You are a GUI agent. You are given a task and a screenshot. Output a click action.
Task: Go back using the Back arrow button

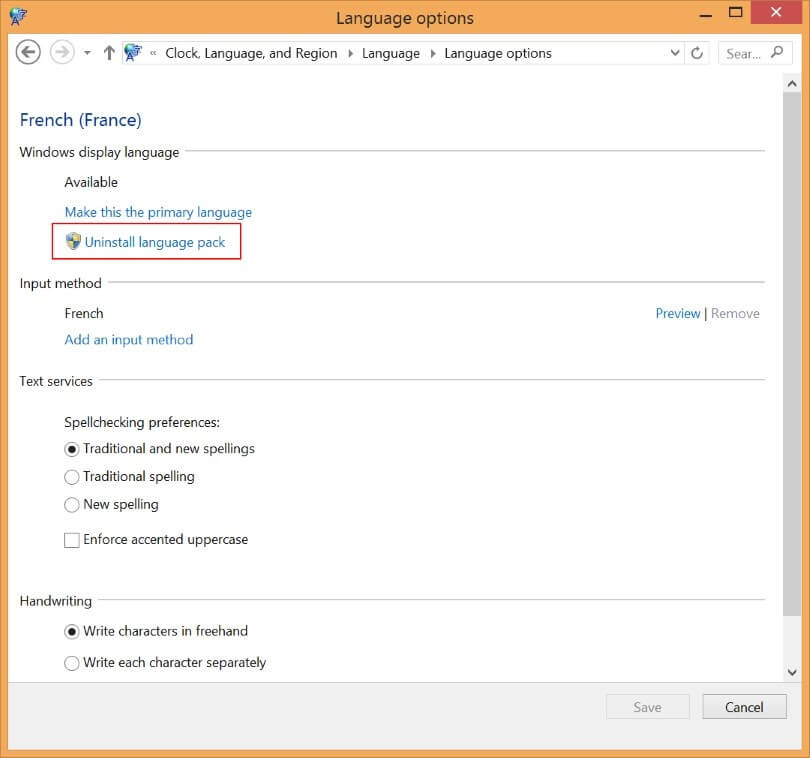pyautogui.click(x=28, y=53)
